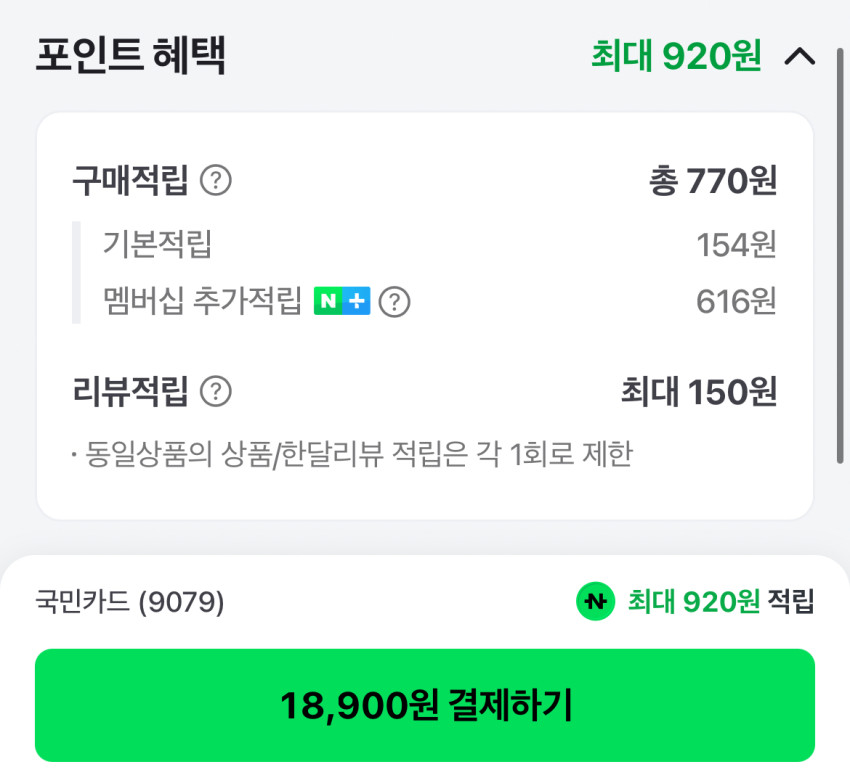
Task: Open help icon beside 멤버십 추가적립
Action: coord(395,301)
